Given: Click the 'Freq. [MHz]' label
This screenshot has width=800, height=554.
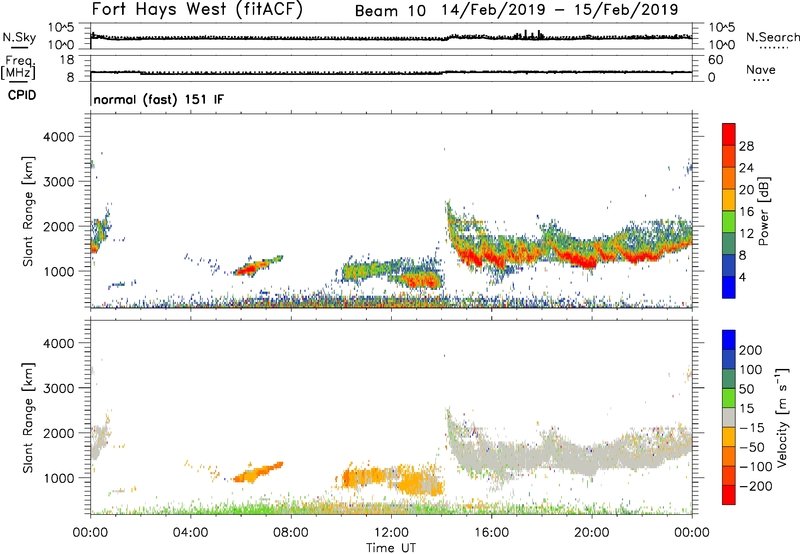Looking at the screenshot, I should pyautogui.click(x=18, y=68).
